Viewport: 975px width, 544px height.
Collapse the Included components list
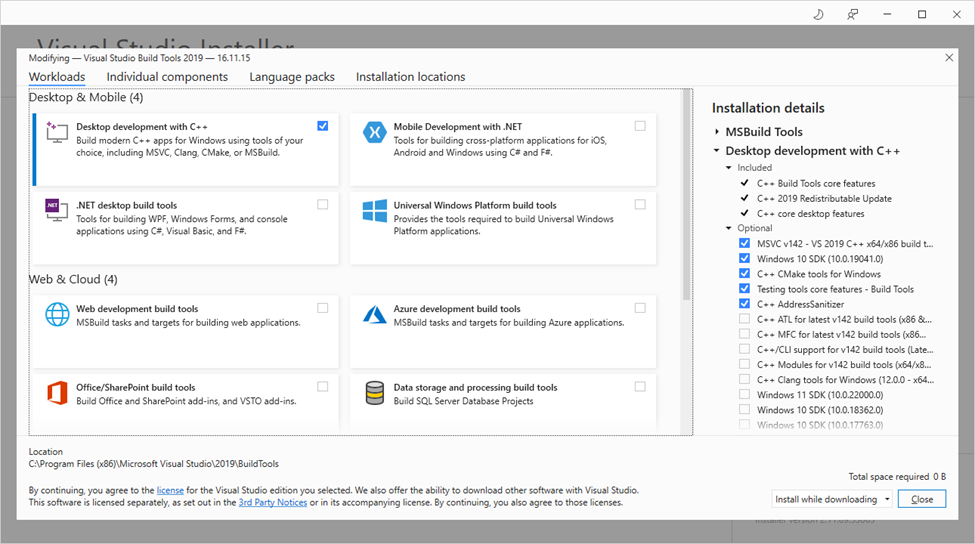pos(729,168)
